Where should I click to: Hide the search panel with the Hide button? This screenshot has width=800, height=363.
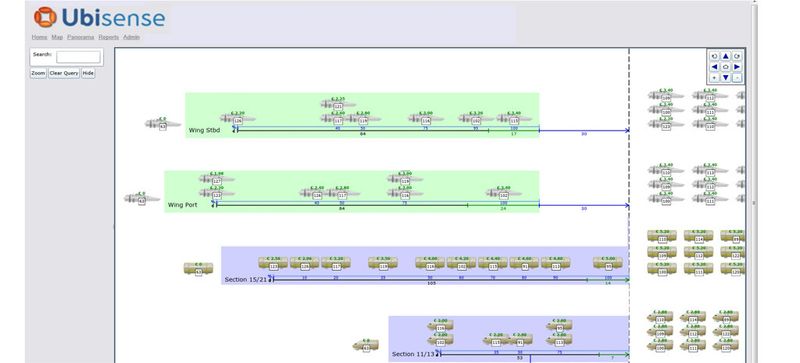coord(88,74)
